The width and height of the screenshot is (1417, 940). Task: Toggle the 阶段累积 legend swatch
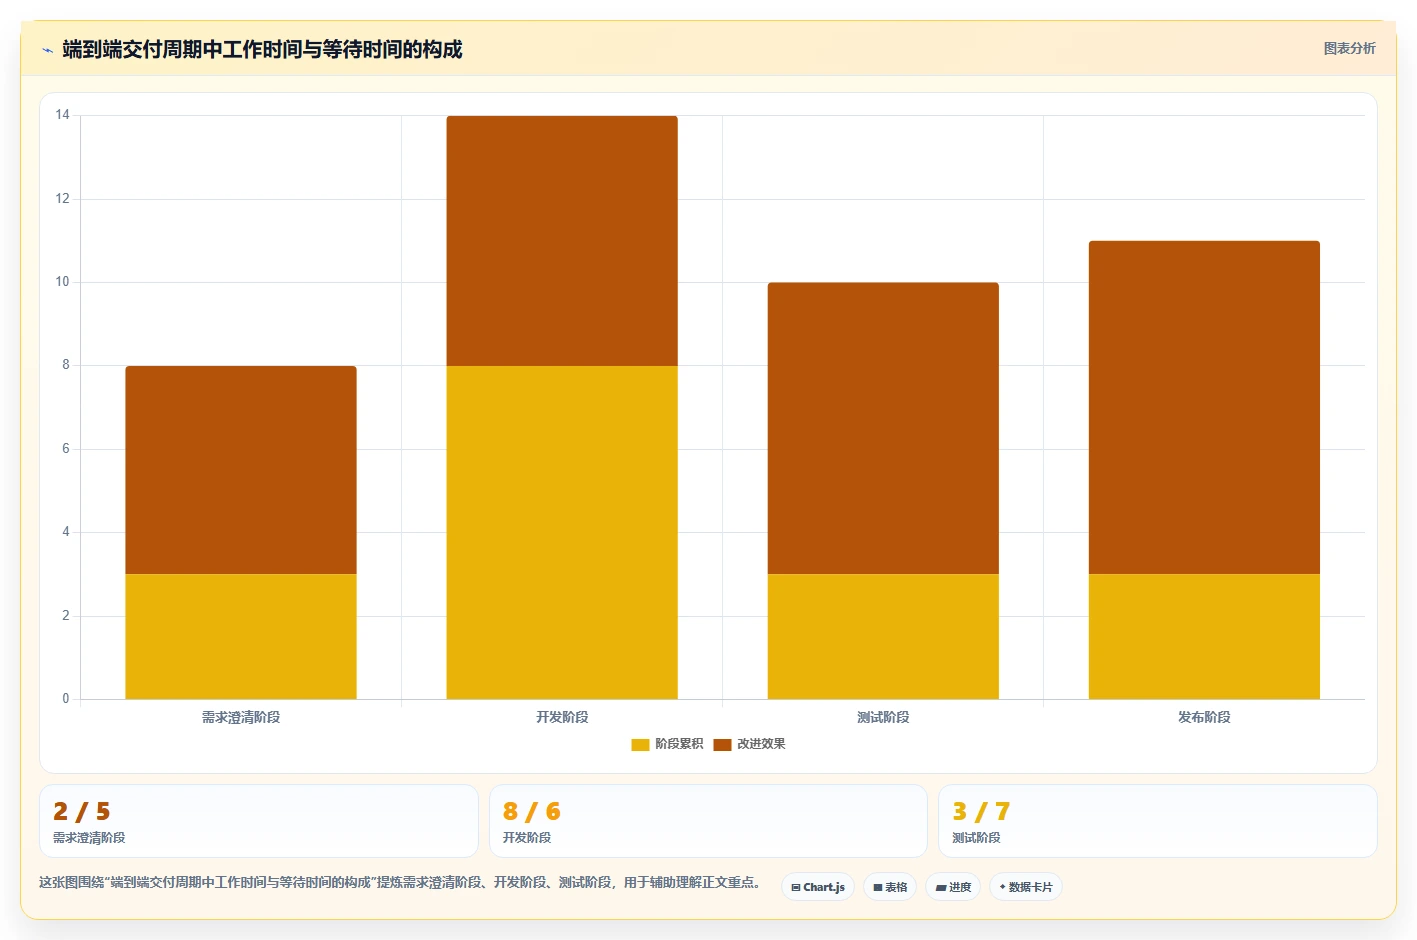click(640, 744)
